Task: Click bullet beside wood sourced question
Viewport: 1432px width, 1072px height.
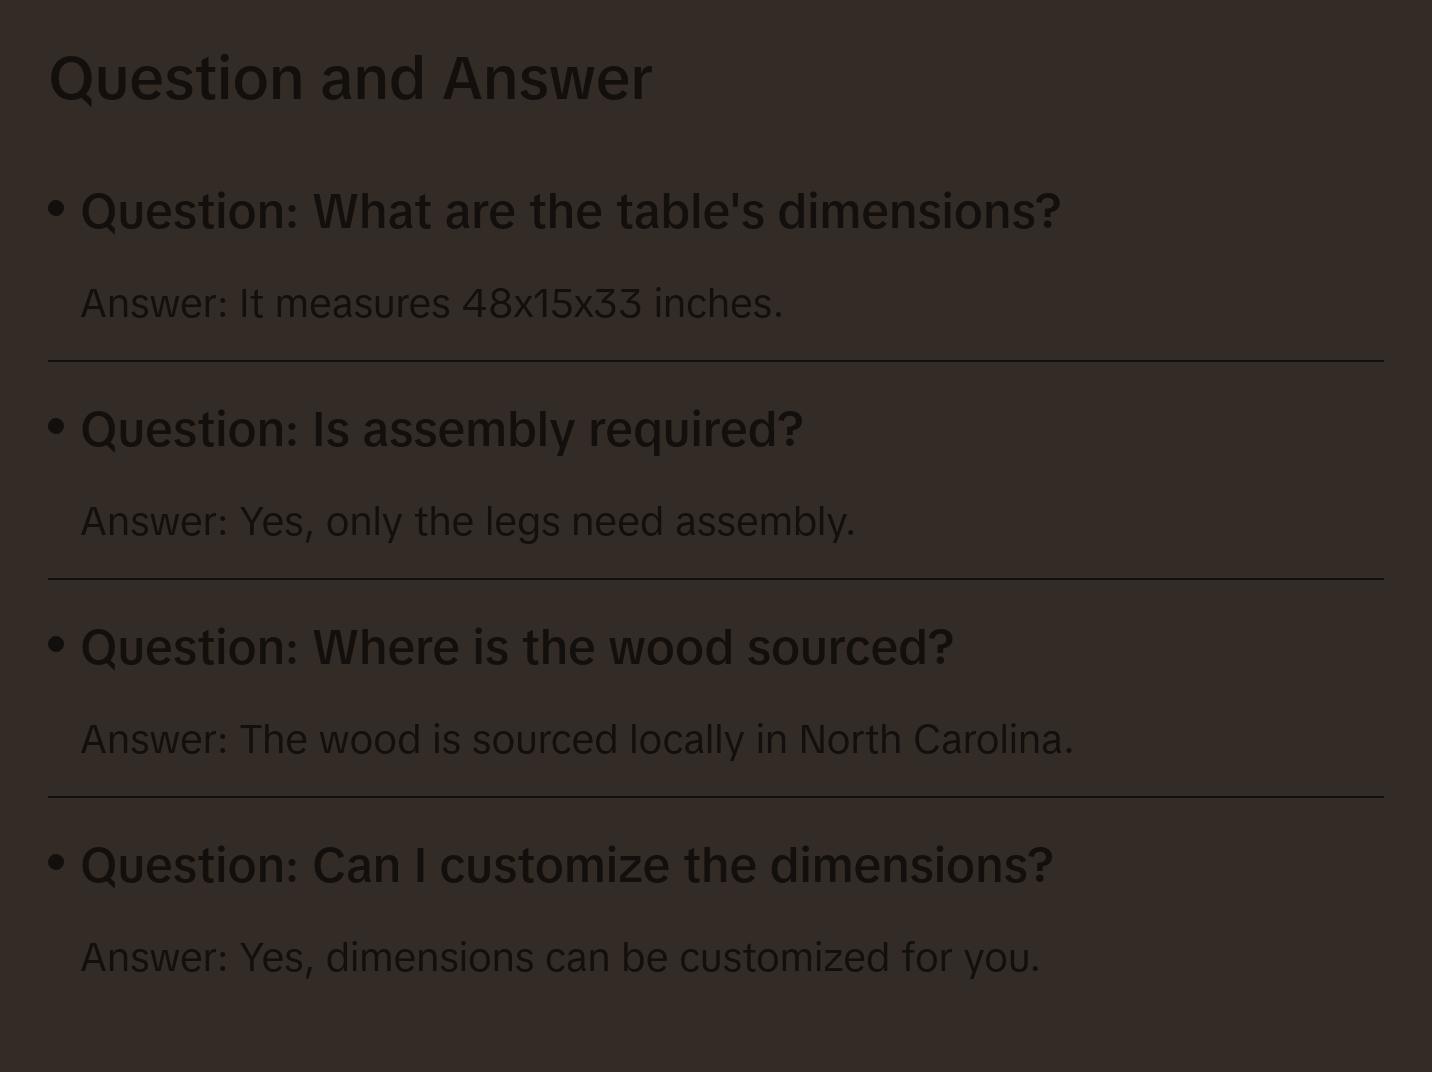Action: (57, 645)
